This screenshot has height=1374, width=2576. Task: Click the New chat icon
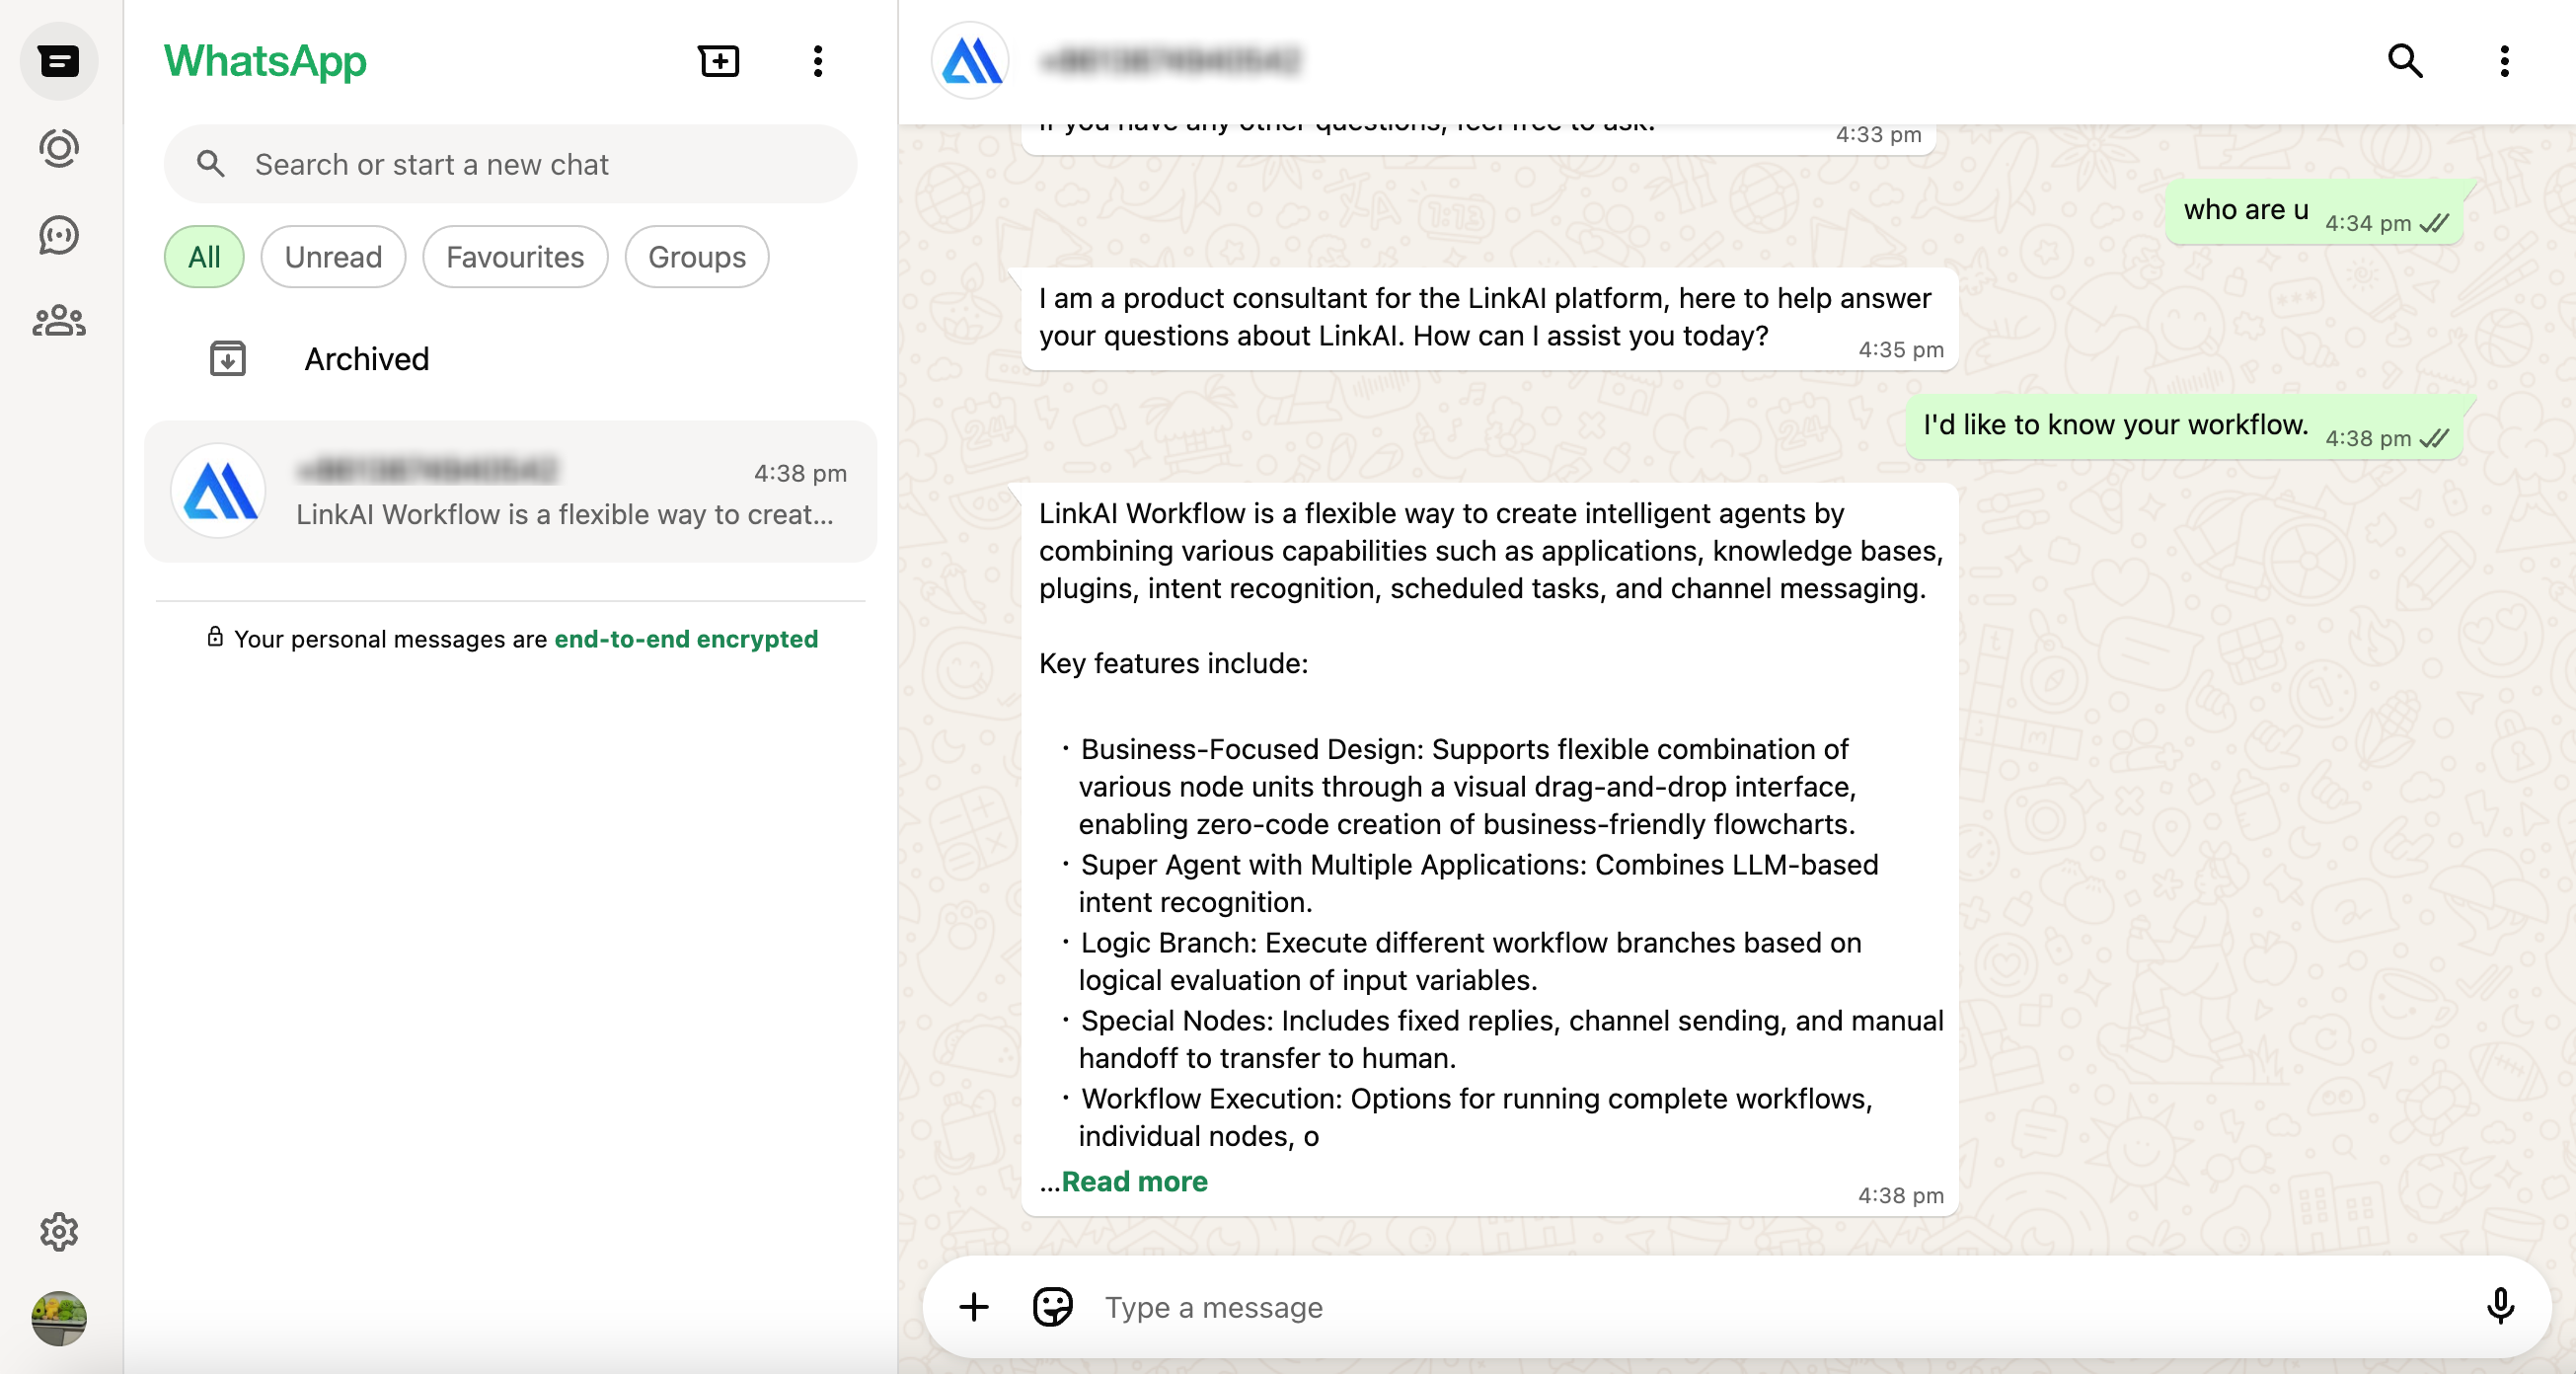(x=718, y=61)
